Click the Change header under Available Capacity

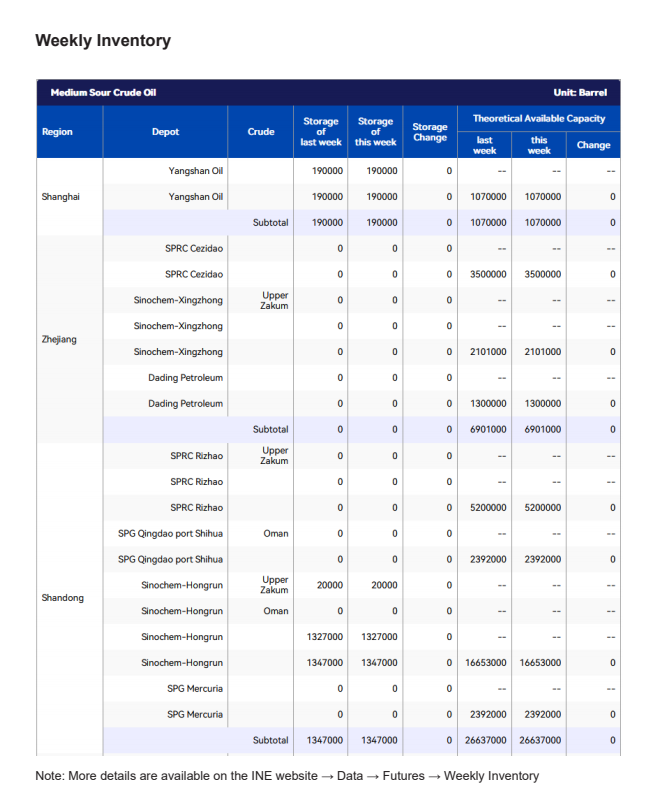click(594, 145)
